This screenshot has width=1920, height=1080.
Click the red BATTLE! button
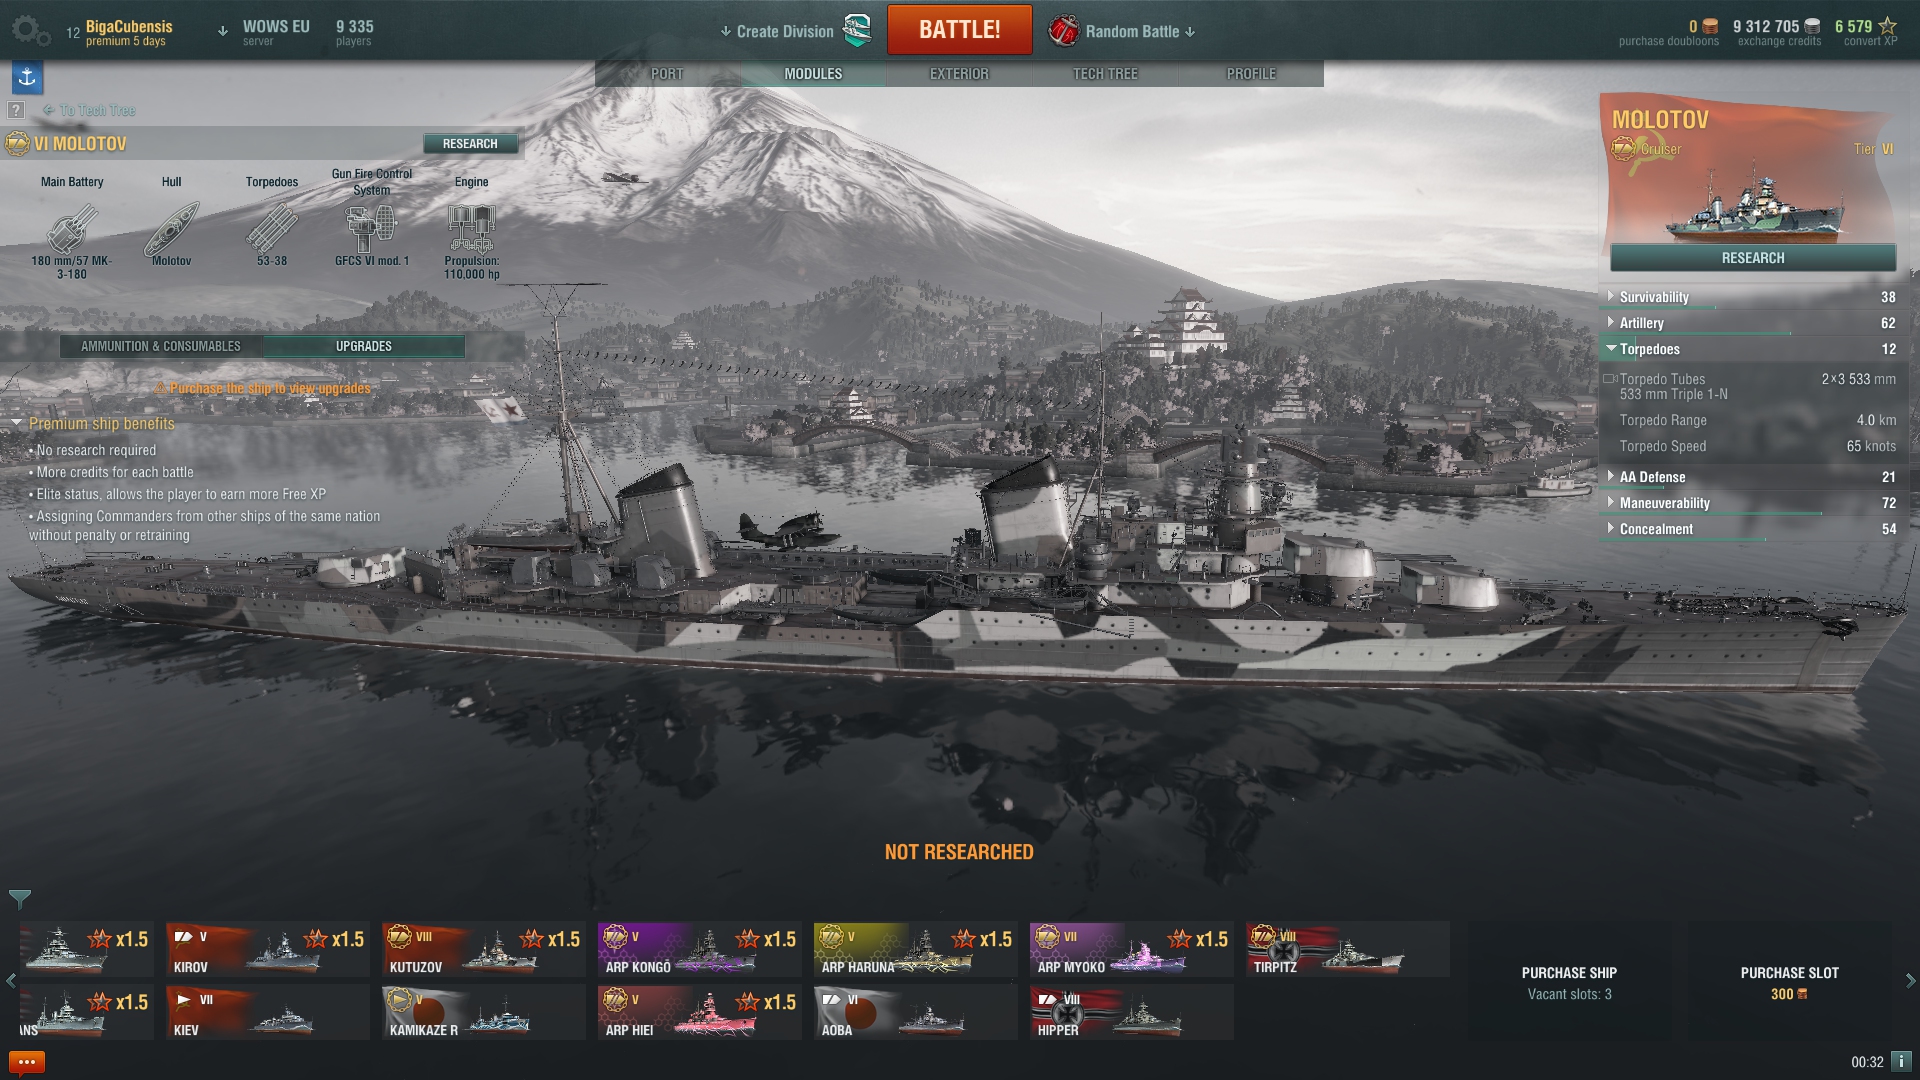coord(959,30)
